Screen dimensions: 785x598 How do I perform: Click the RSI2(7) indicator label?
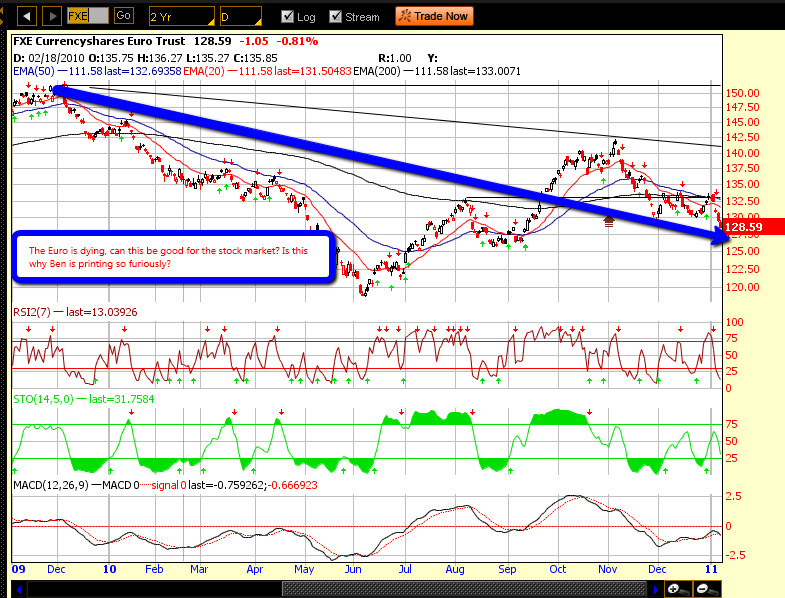(32, 312)
